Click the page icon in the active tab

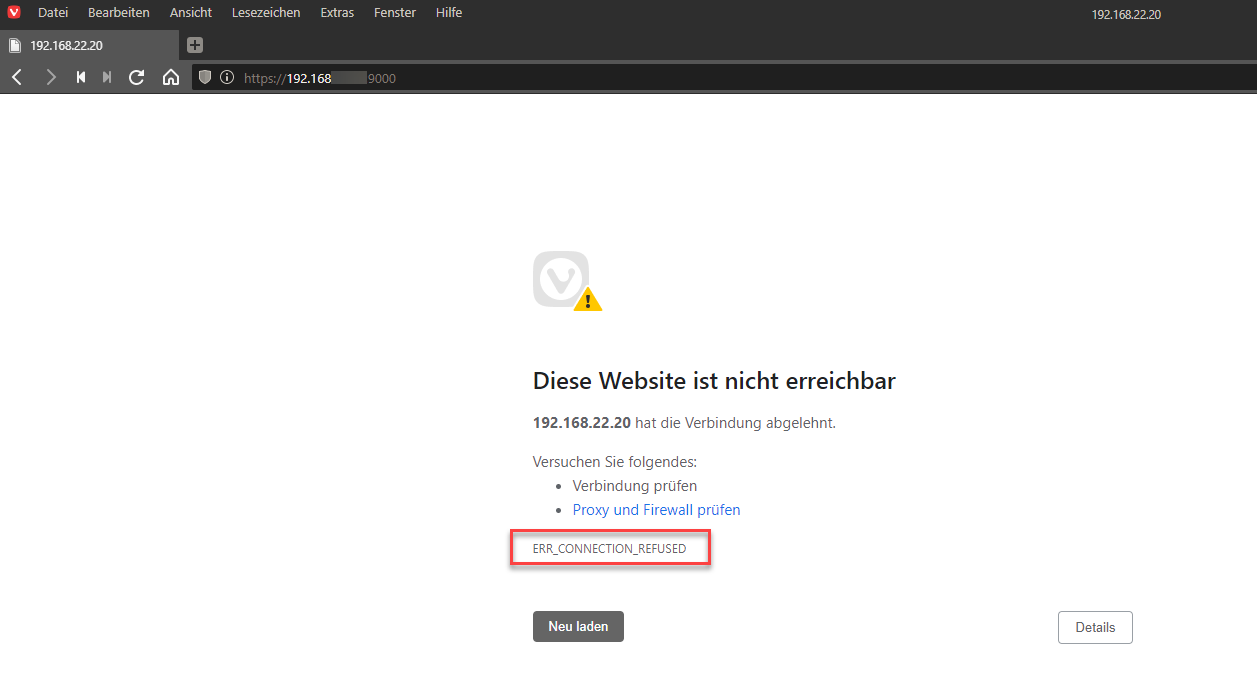click(x=15, y=44)
